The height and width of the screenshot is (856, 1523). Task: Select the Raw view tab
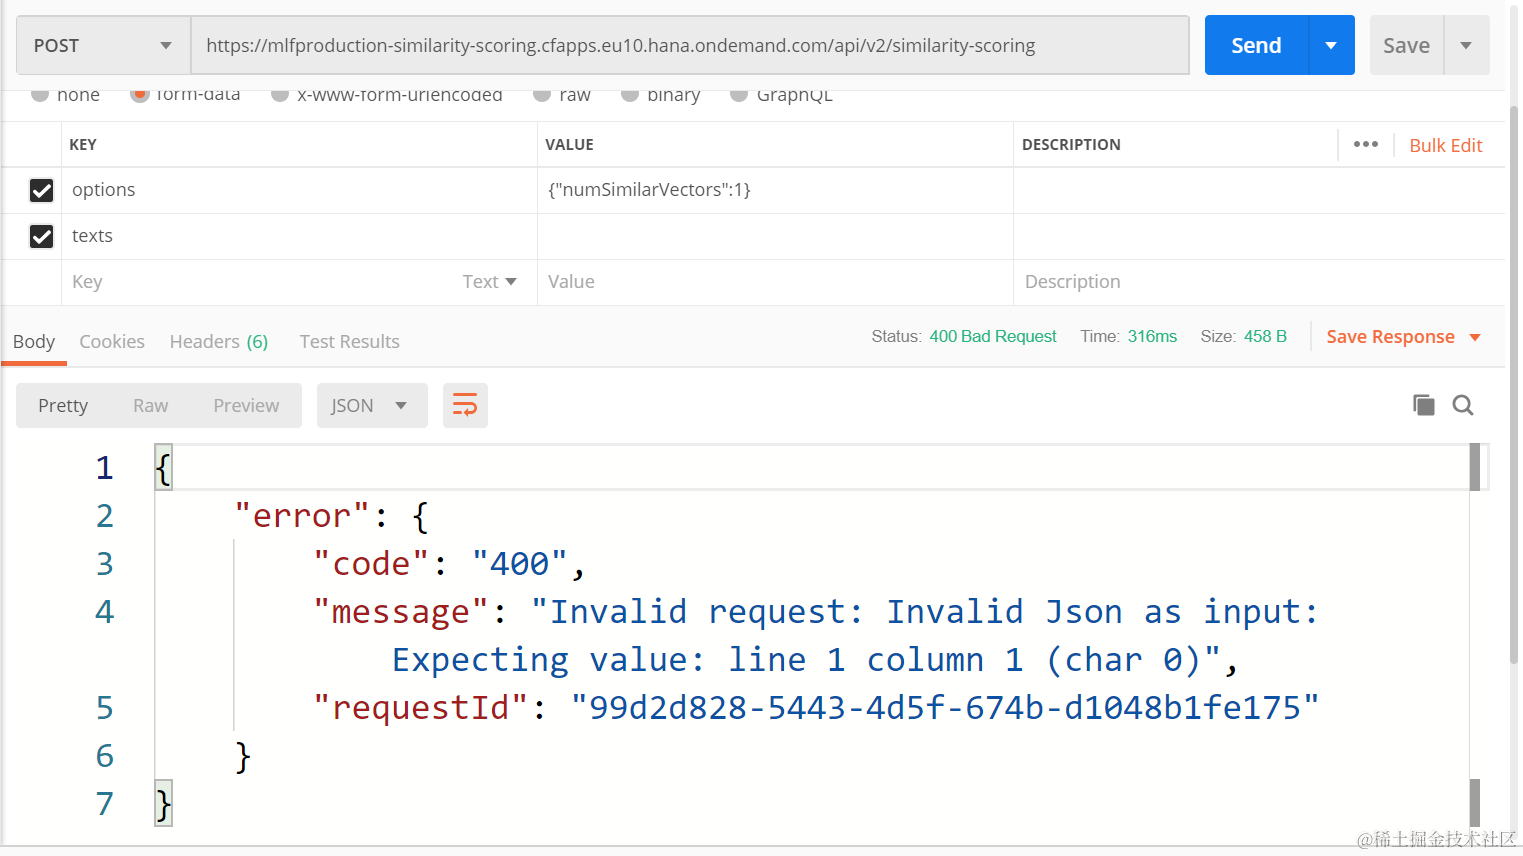(x=150, y=405)
